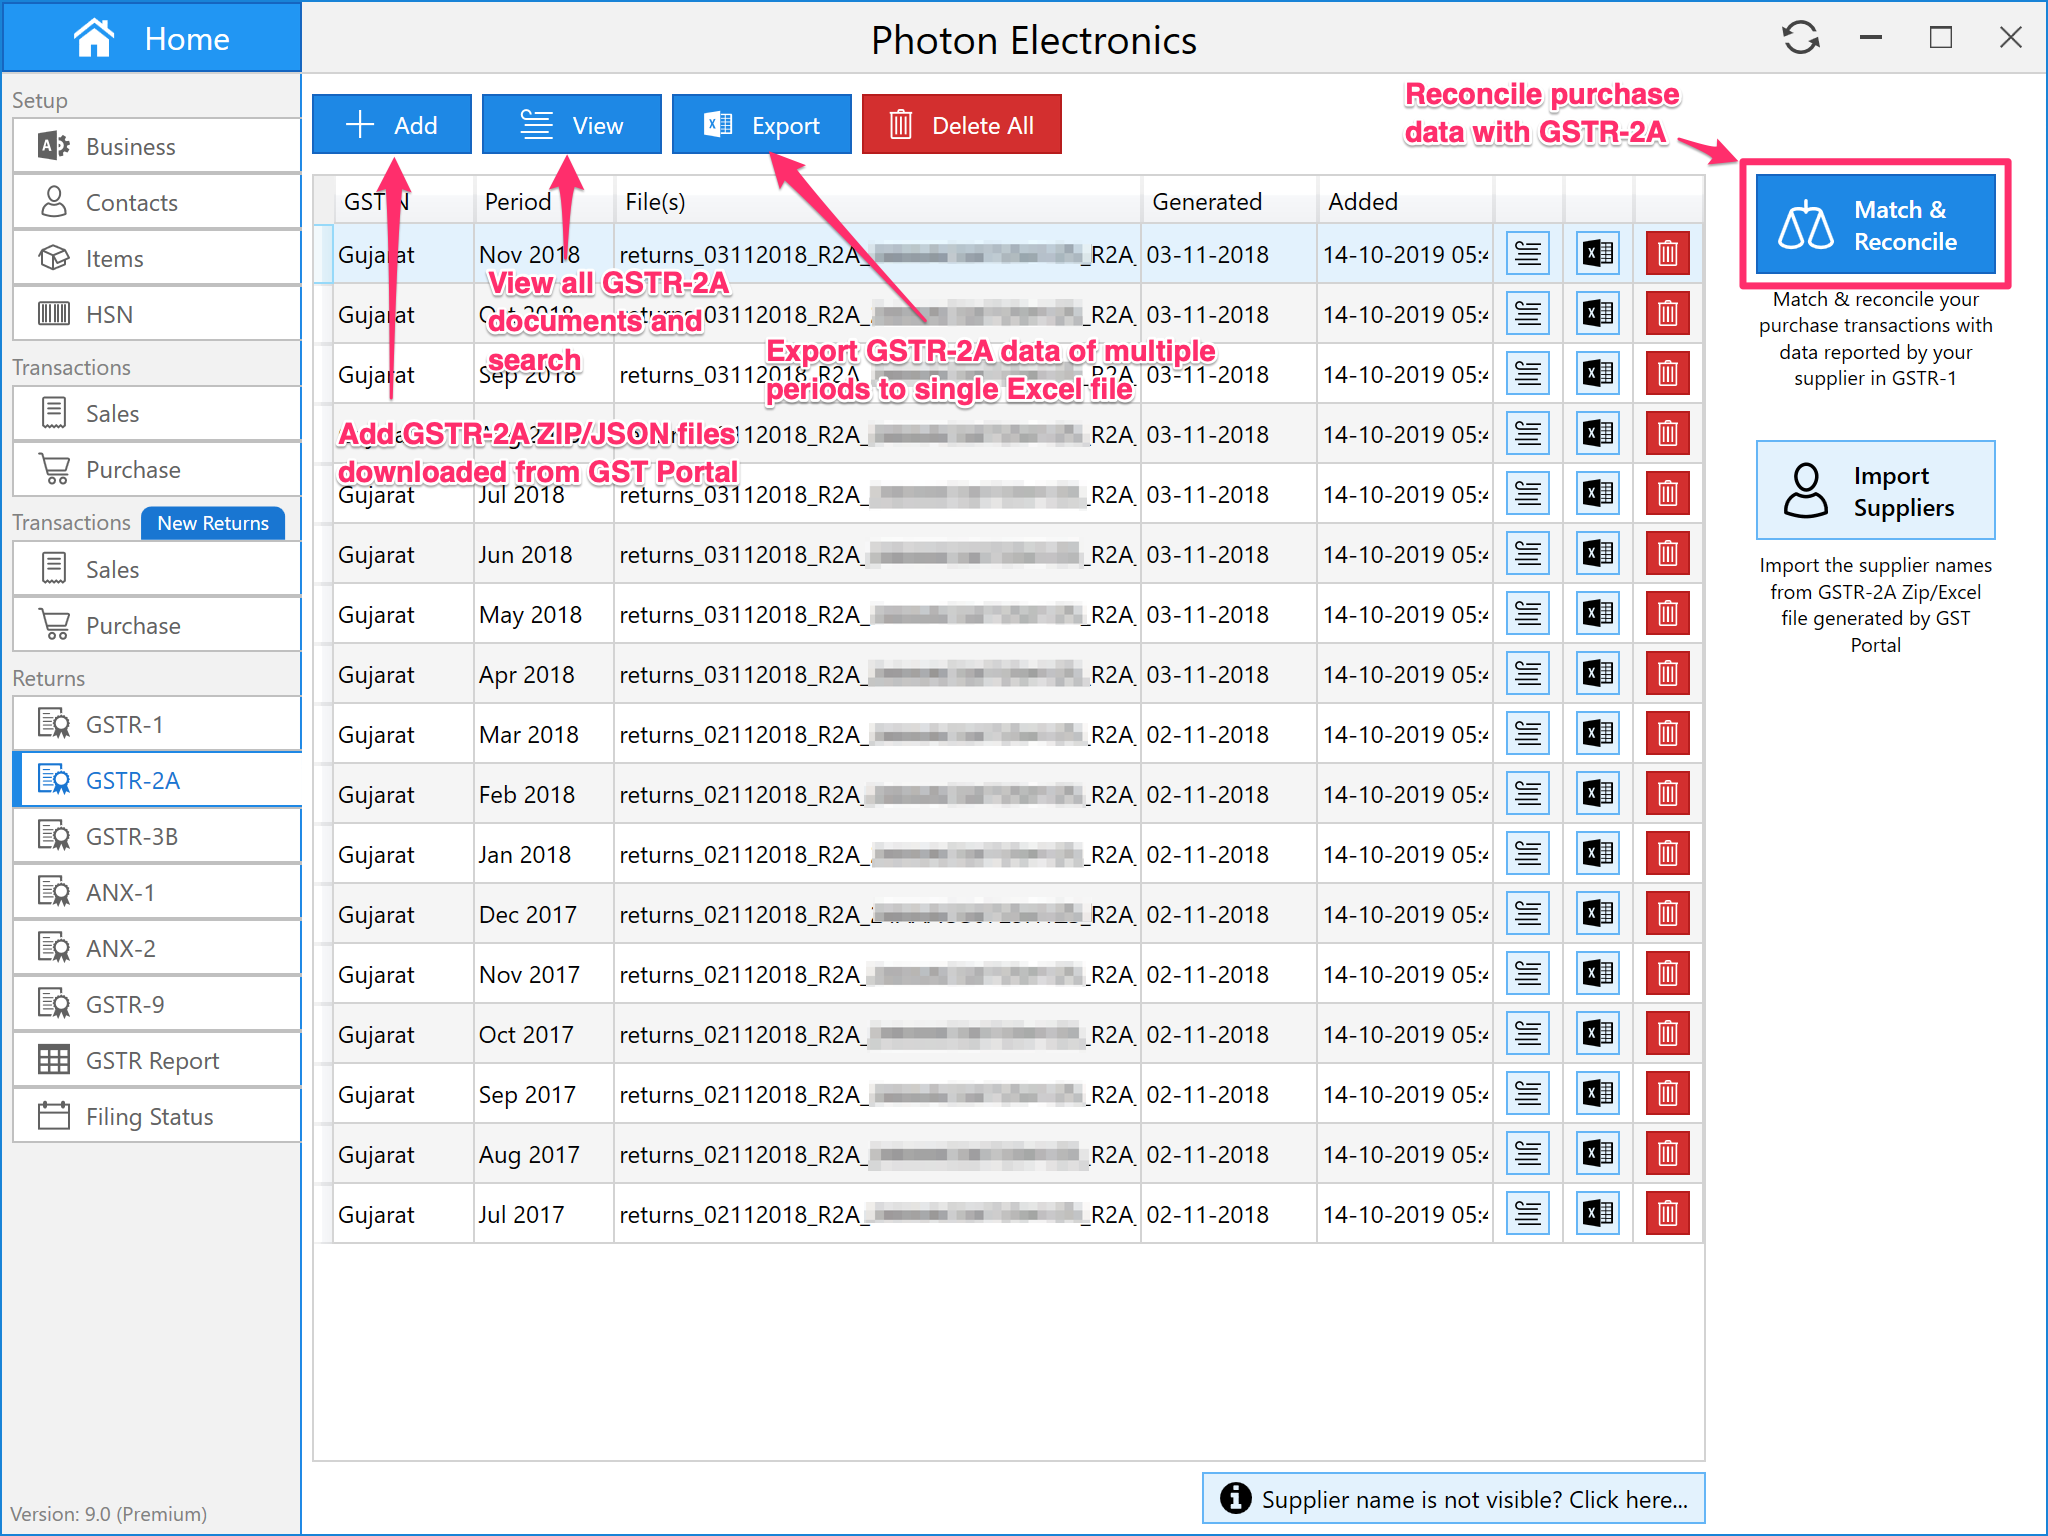2048x1536 pixels.
Task: Switch to the New Returns tab
Action: click(x=213, y=523)
